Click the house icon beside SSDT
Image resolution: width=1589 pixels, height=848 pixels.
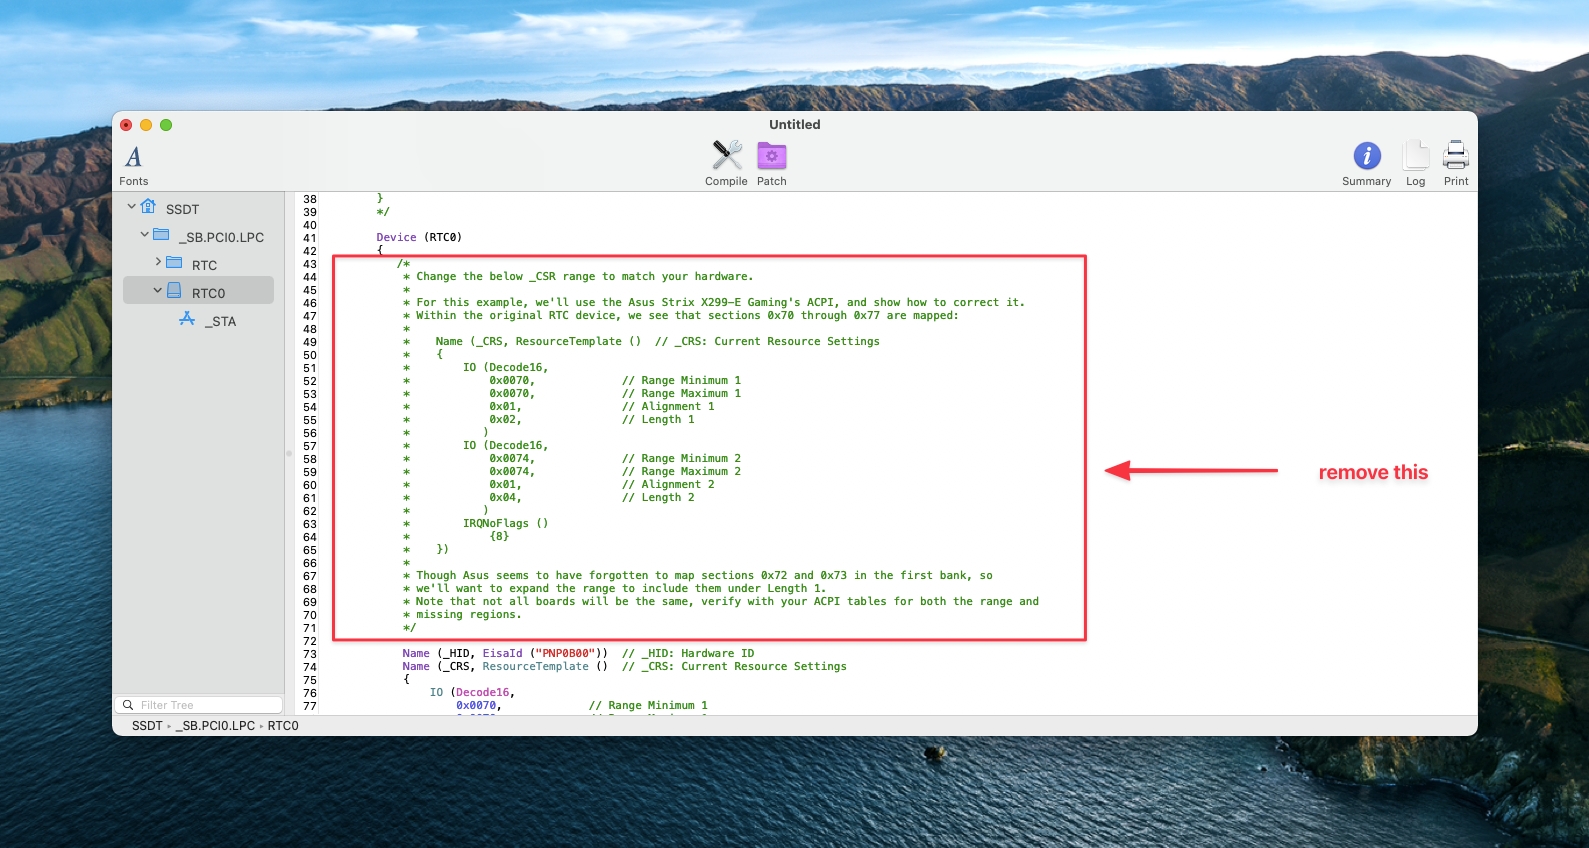click(149, 207)
